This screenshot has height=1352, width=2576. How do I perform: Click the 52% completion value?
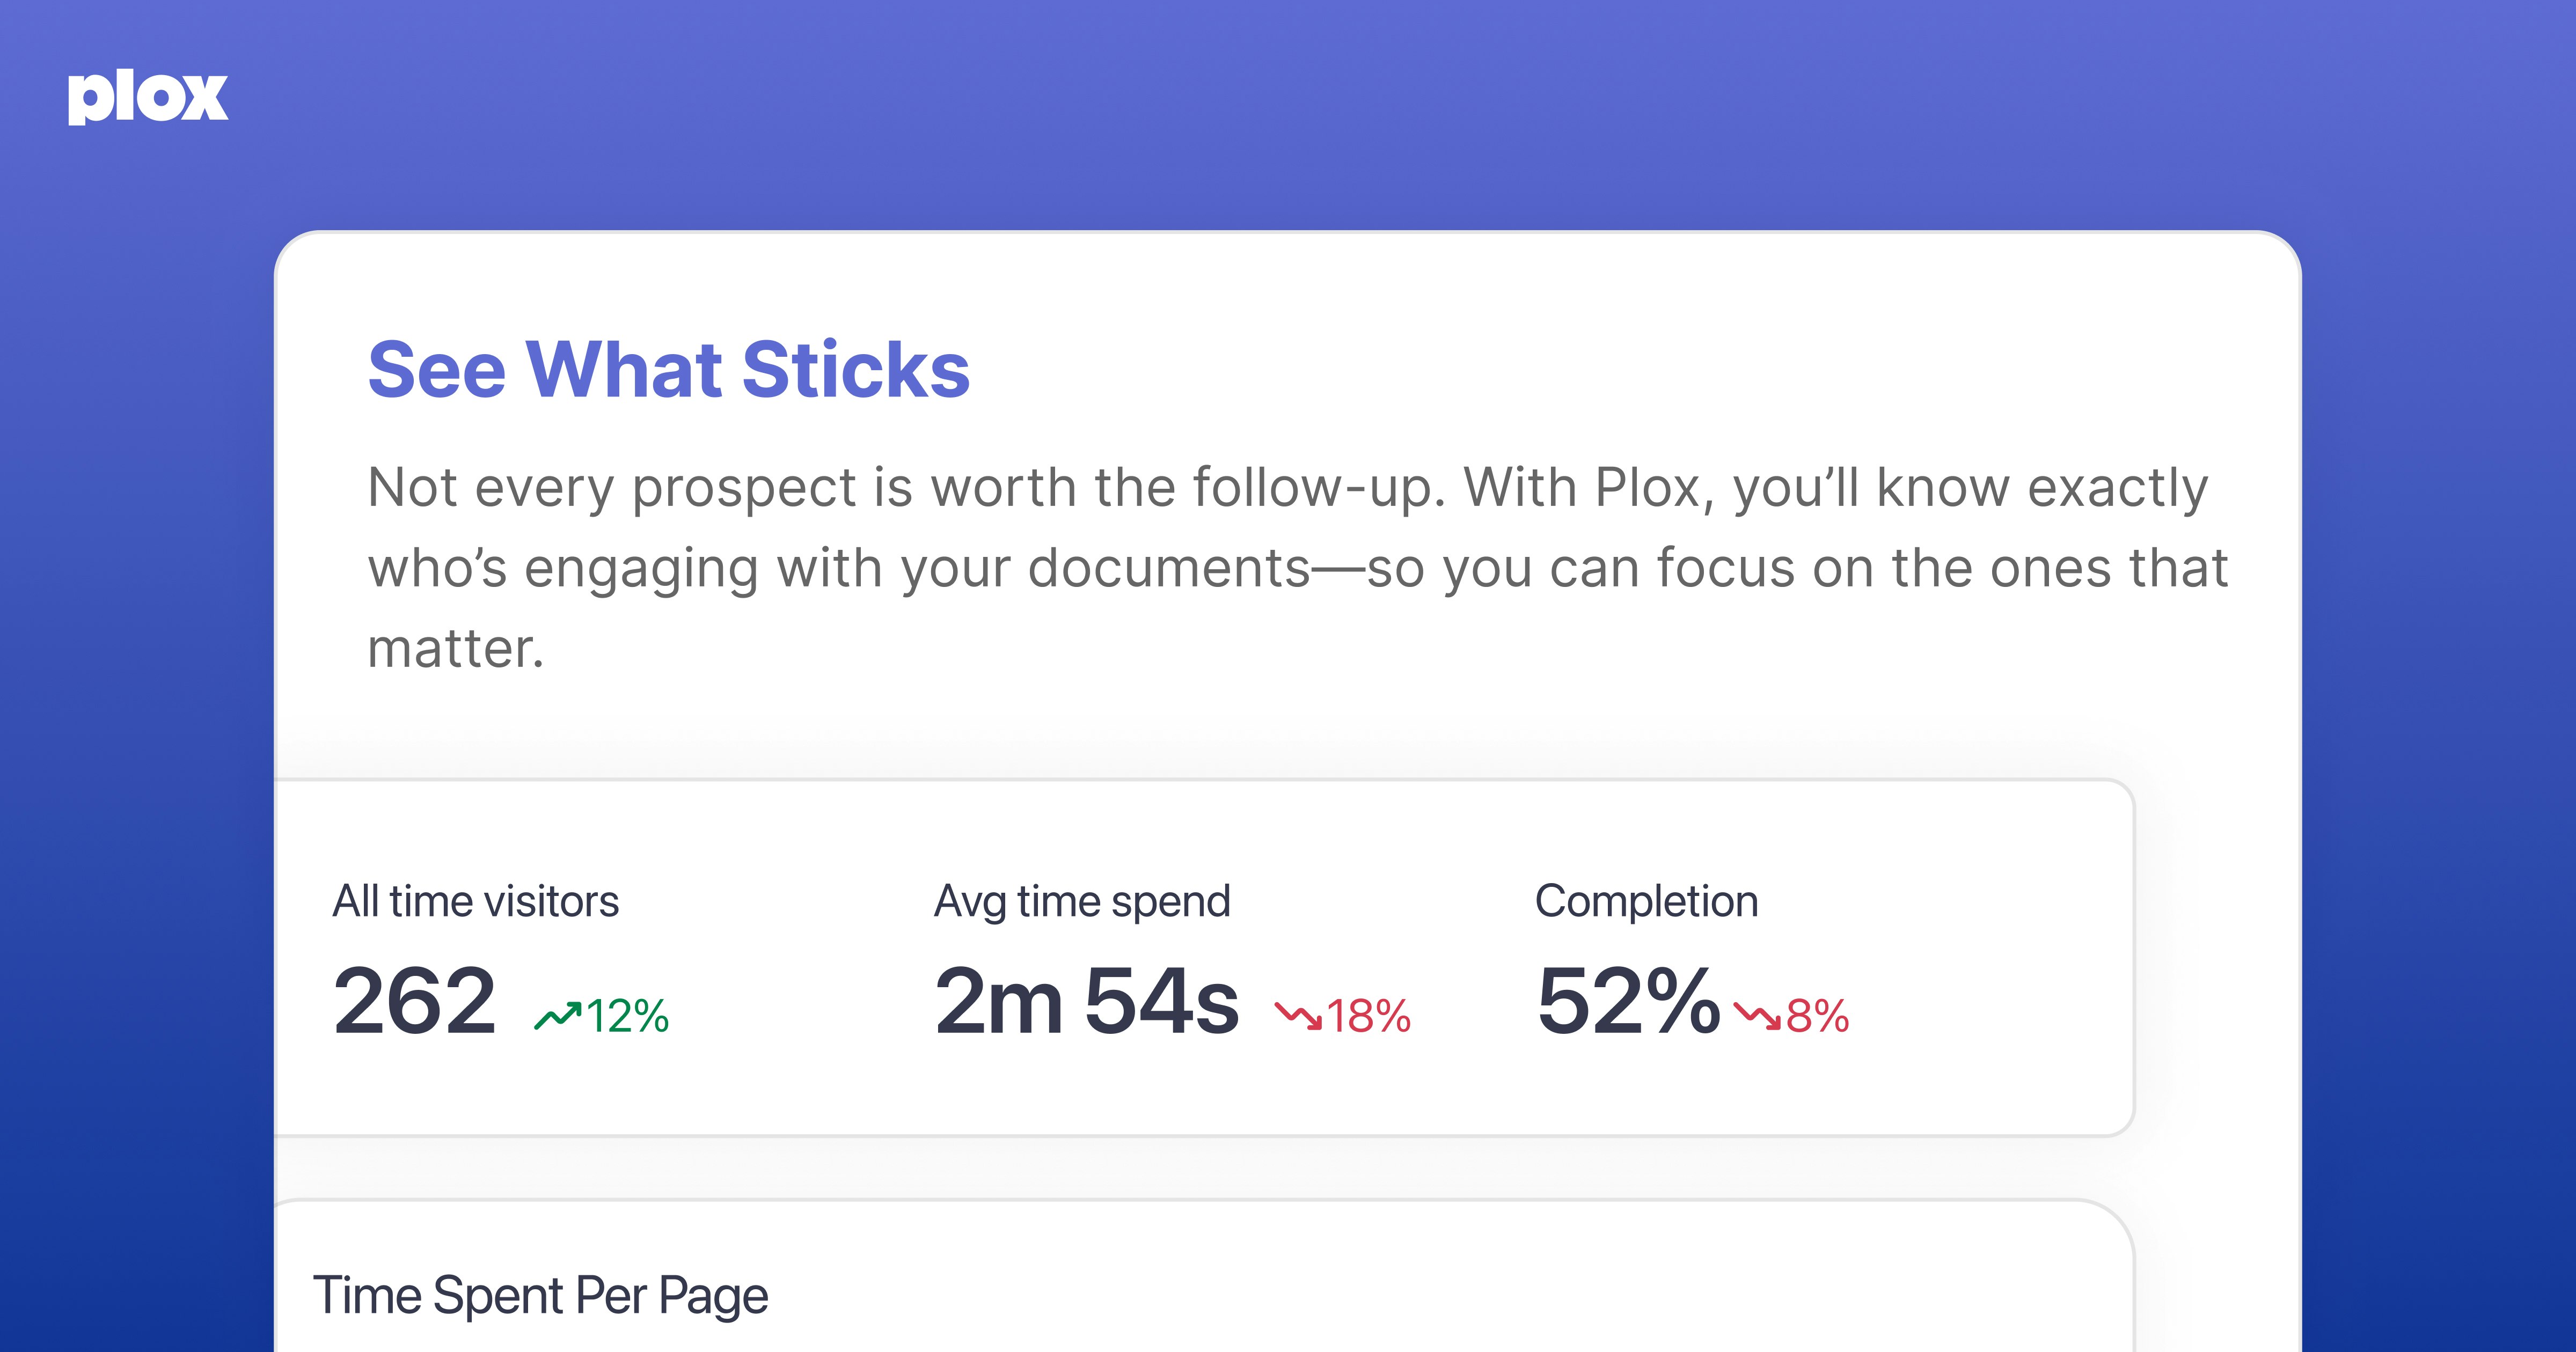(x=1628, y=1000)
